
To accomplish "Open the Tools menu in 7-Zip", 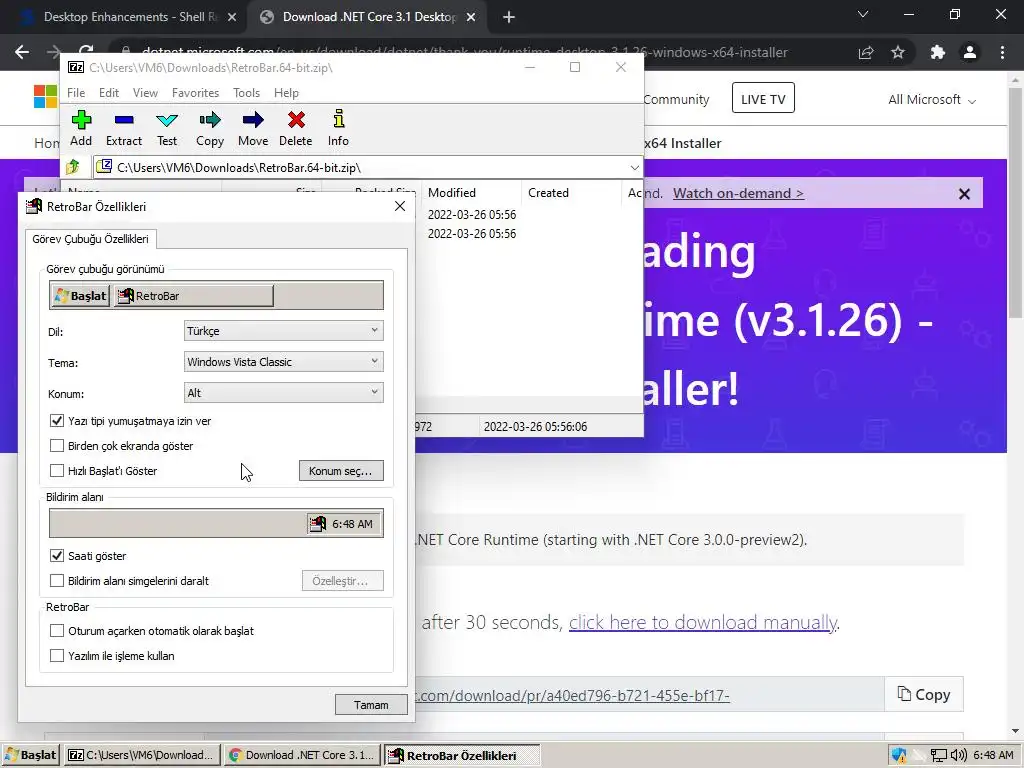I will click(x=246, y=93).
